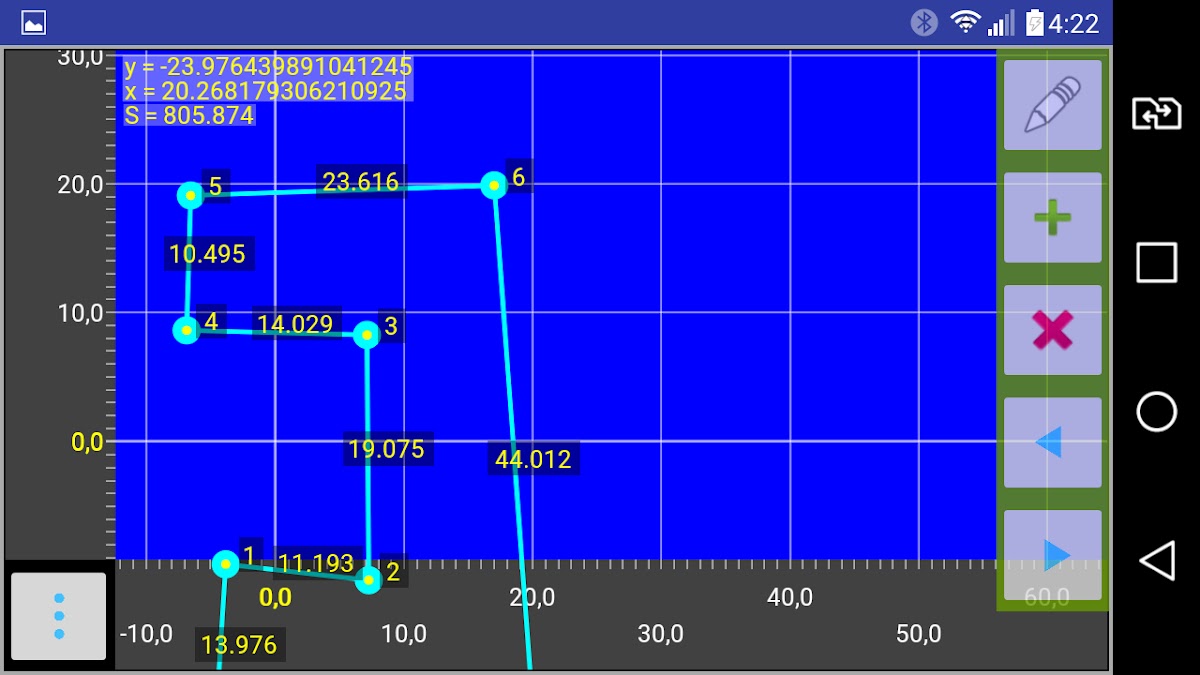The width and height of the screenshot is (1200, 675).
Task: Select vertex point 5 on graph
Action: (190, 195)
